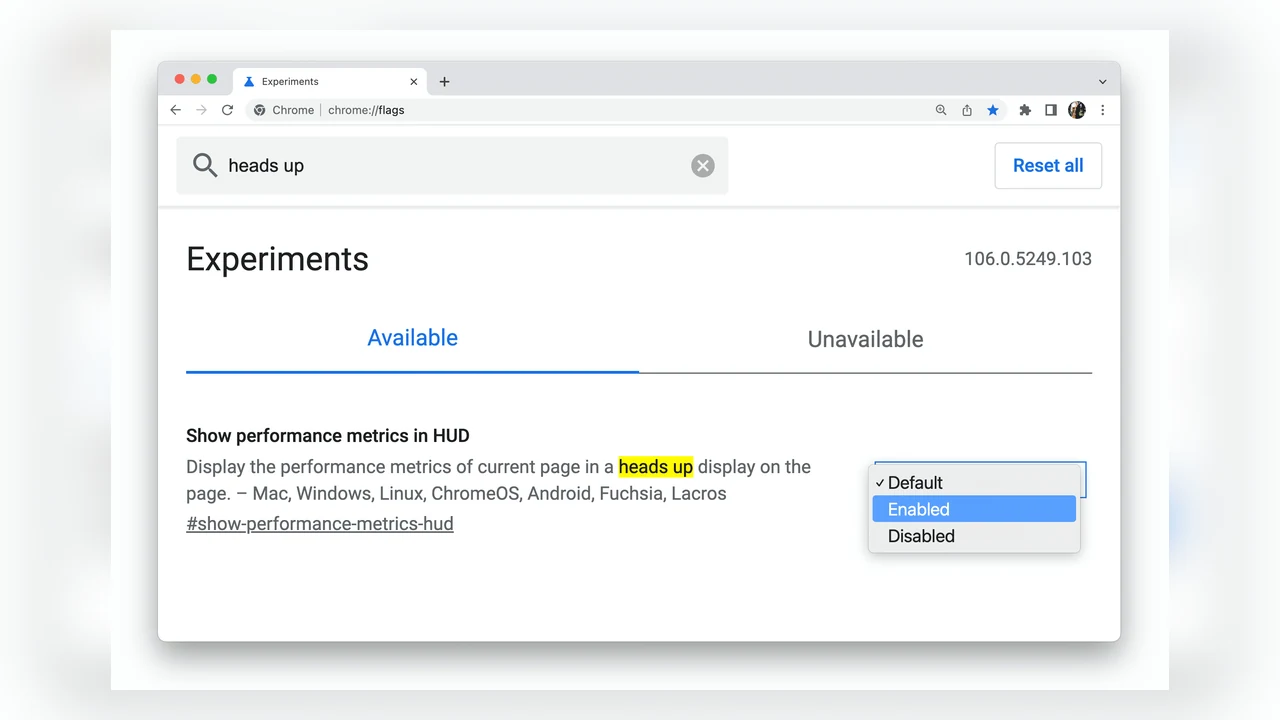Toggle the blue bookmark star
1280x720 pixels.
[x=993, y=110]
